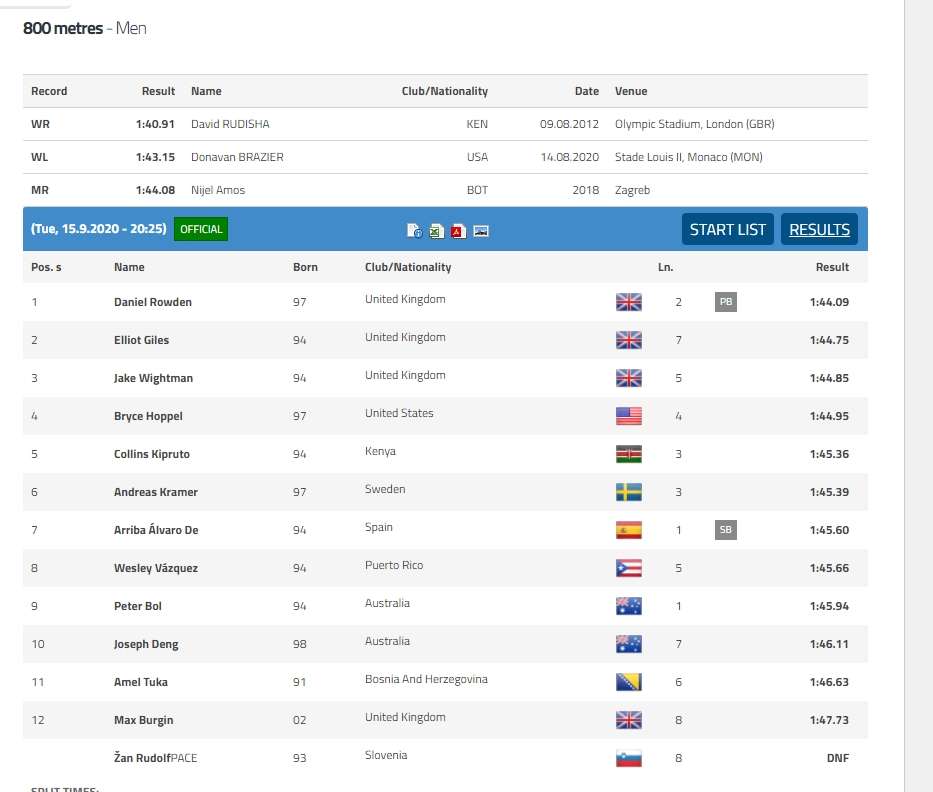This screenshot has height=792, width=933.
Task: Click the green OFFICIAL status badge
Action: click(201, 229)
